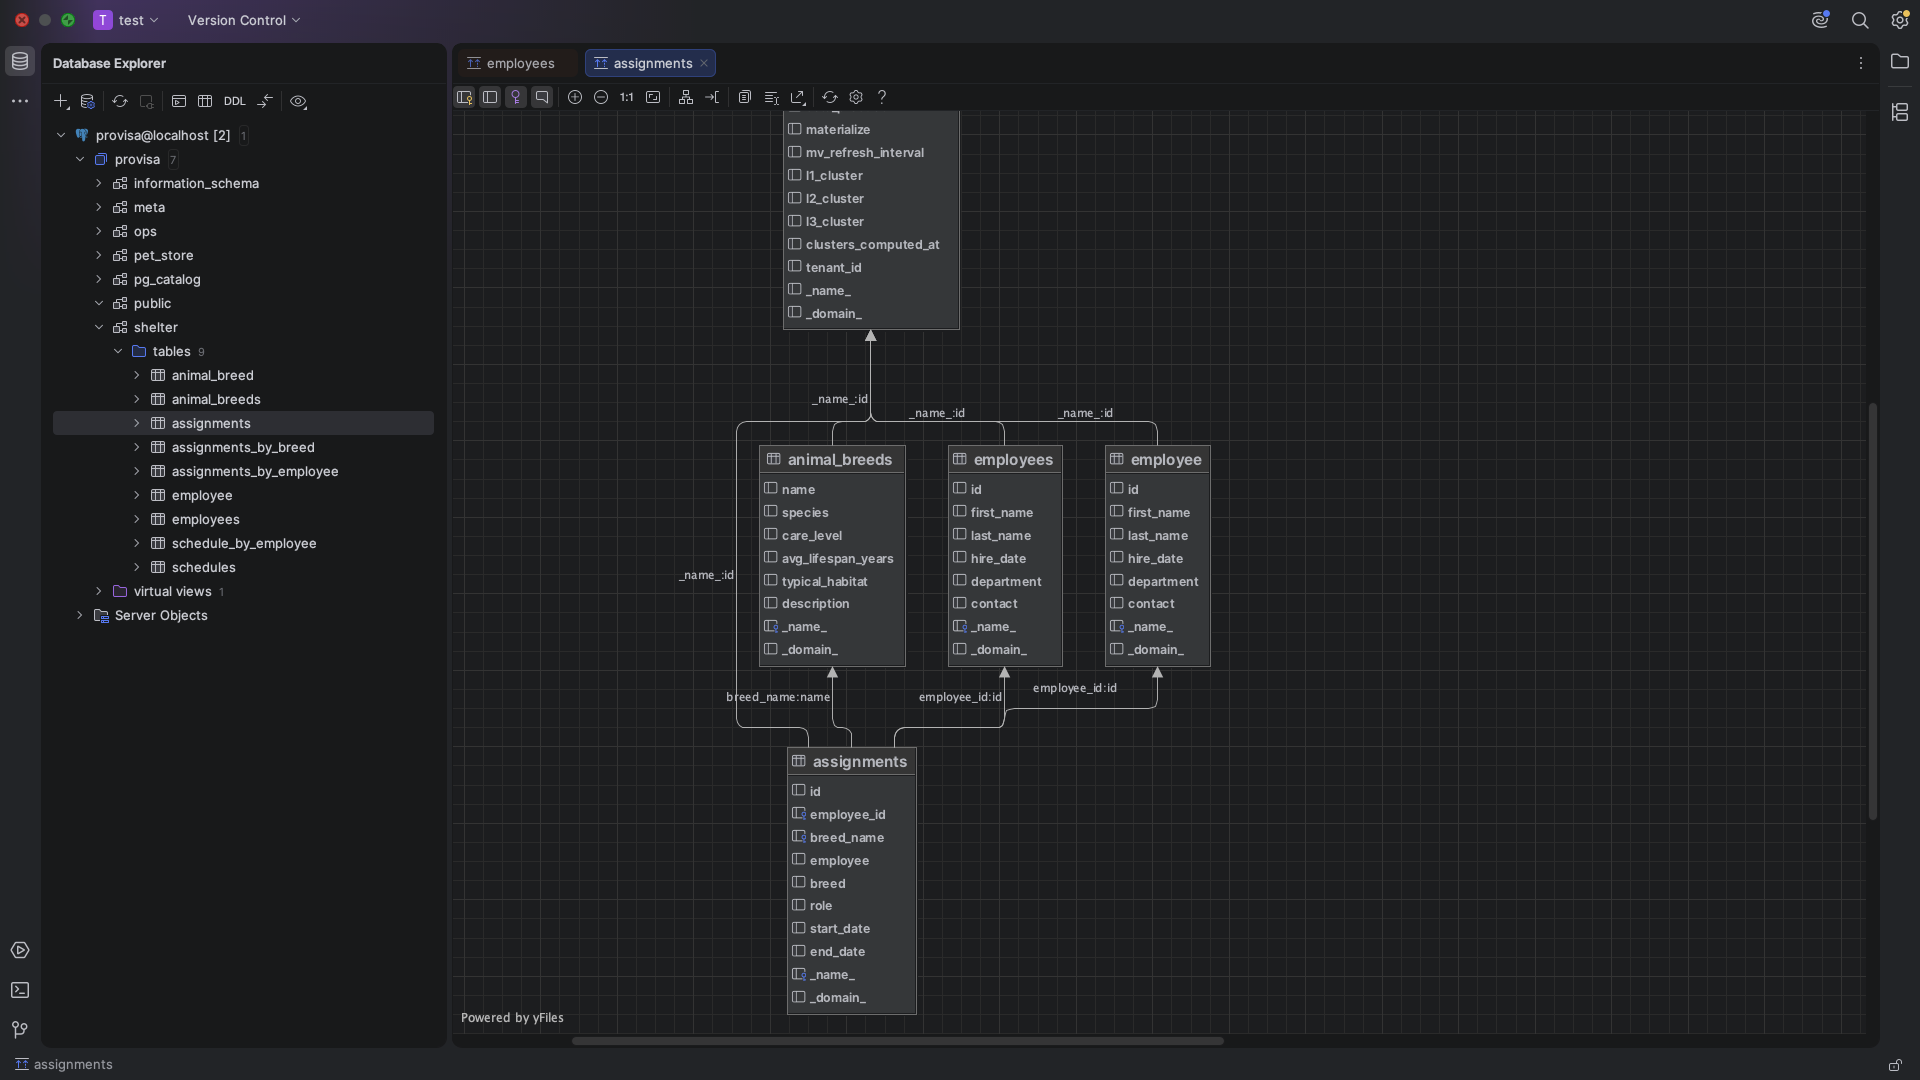The image size is (1920, 1080).
Task: Refresh the Database Explorer tree
Action: 120,101
